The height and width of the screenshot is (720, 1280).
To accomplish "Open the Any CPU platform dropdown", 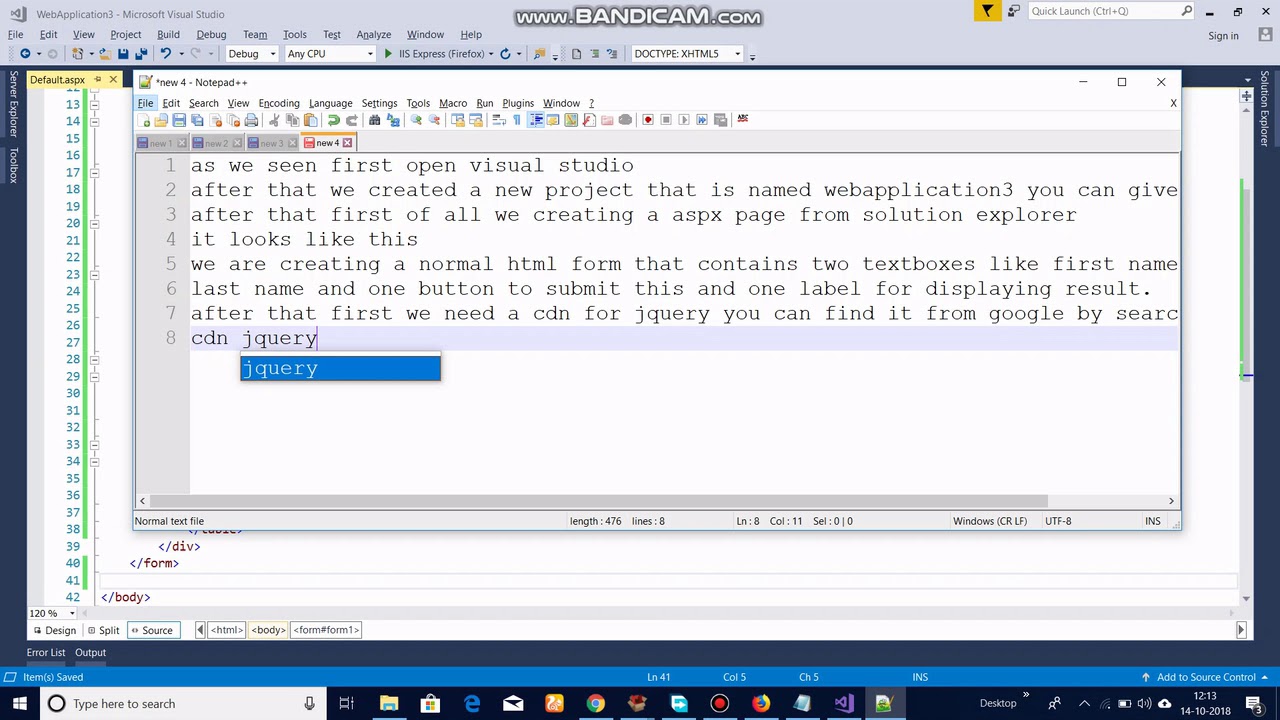I will click(329, 54).
